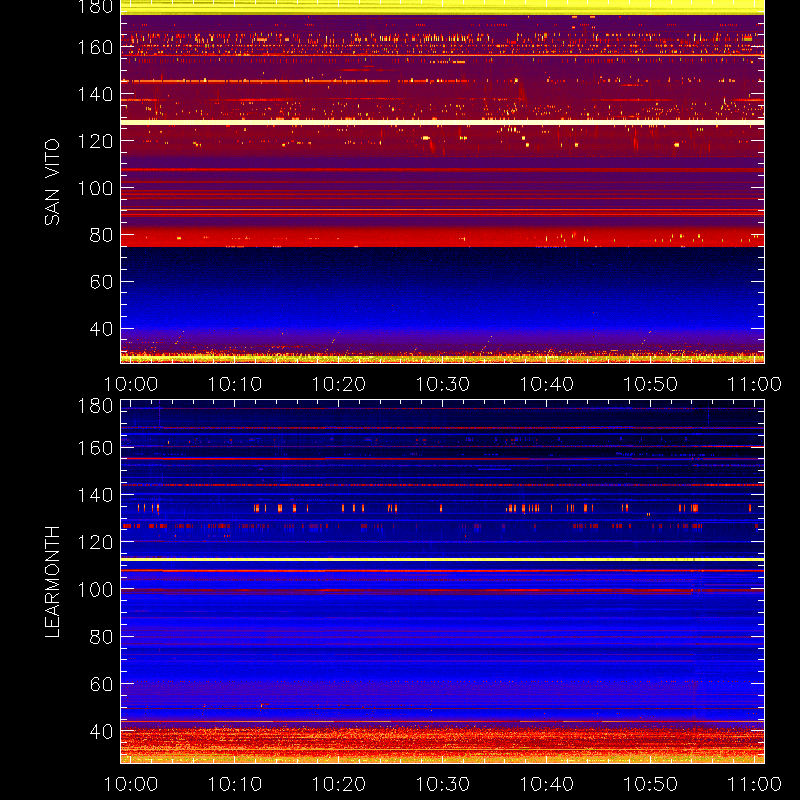Select the 160 tick label on San Vito axis
Image resolution: width=800 pixels, height=800 pixels.
pos(95,47)
